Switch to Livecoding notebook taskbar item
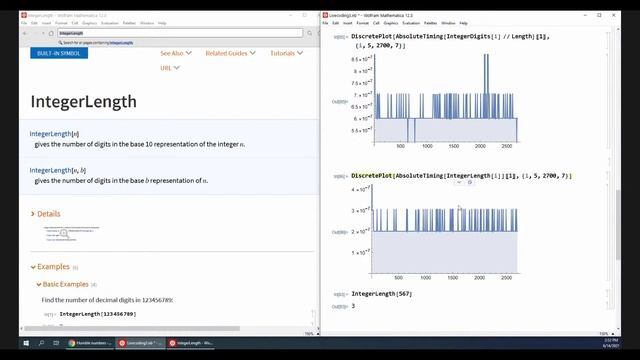The width and height of the screenshot is (640, 360). tap(140, 343)
